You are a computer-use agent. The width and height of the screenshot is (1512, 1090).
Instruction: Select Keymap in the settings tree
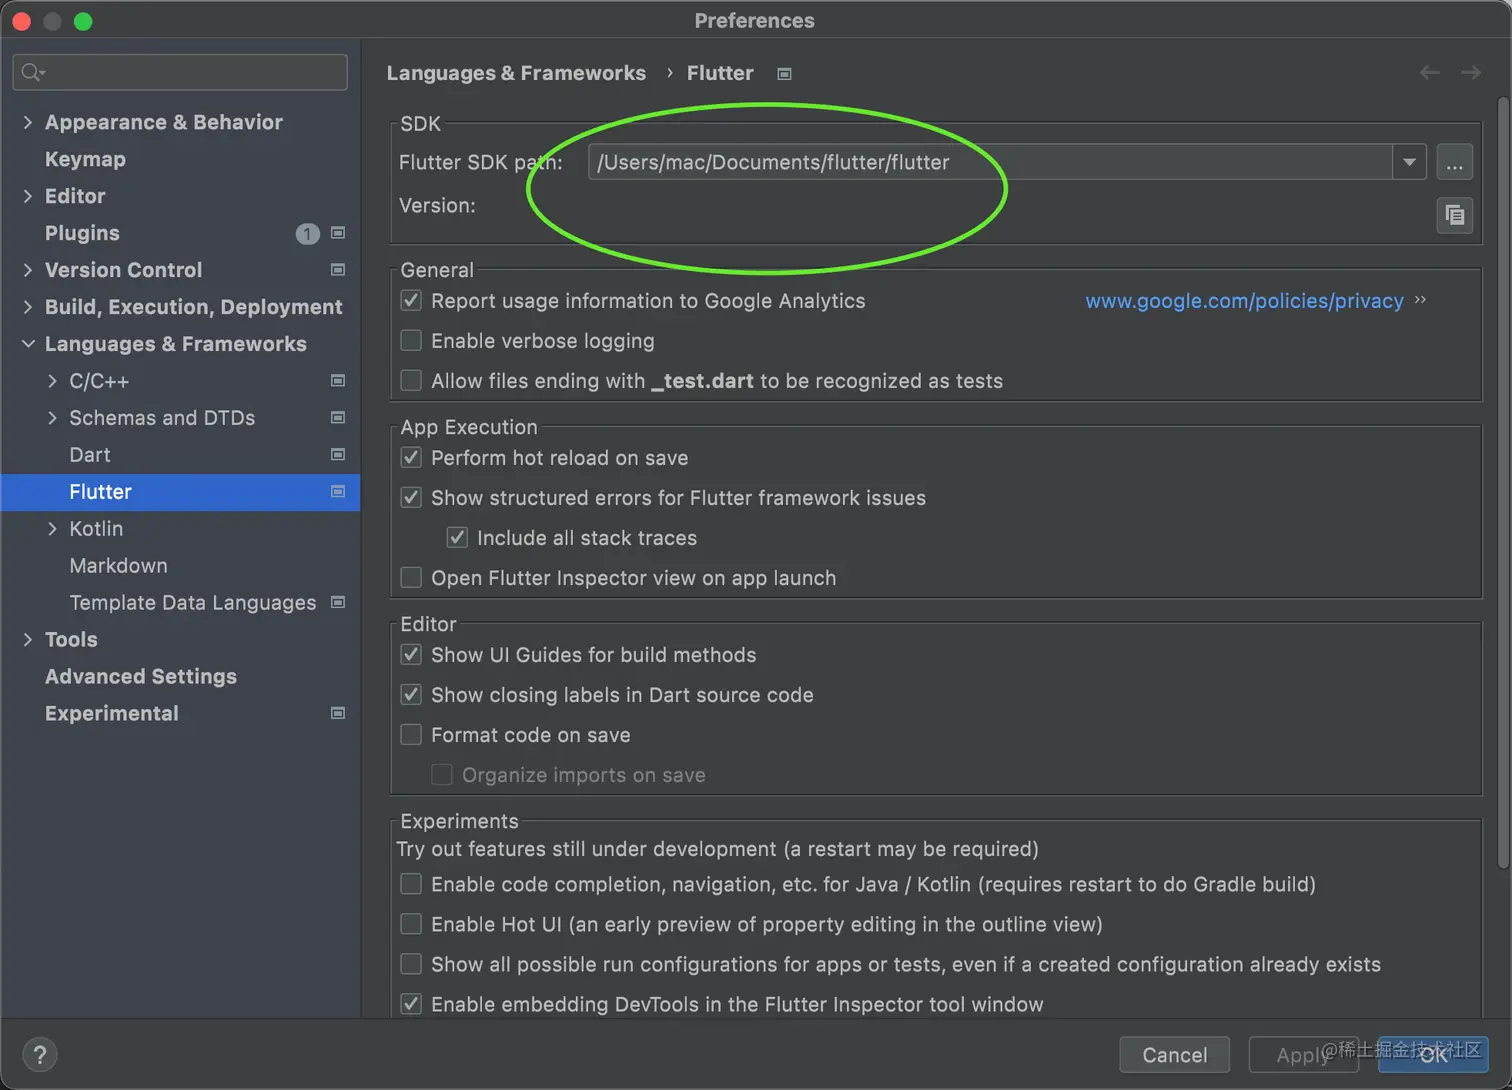[85, 159]
